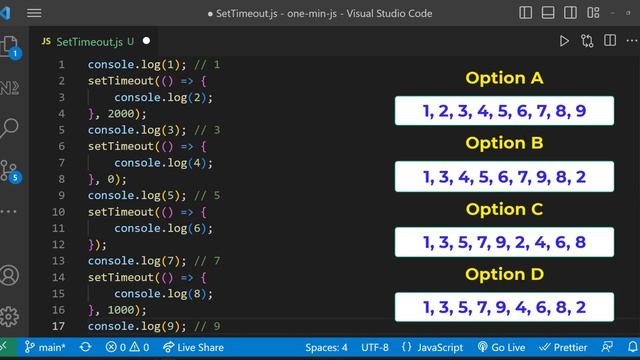This screenshot has width=640, height=360.
Task: Run the code with the play icon
Action: click(x=564, y=41)
